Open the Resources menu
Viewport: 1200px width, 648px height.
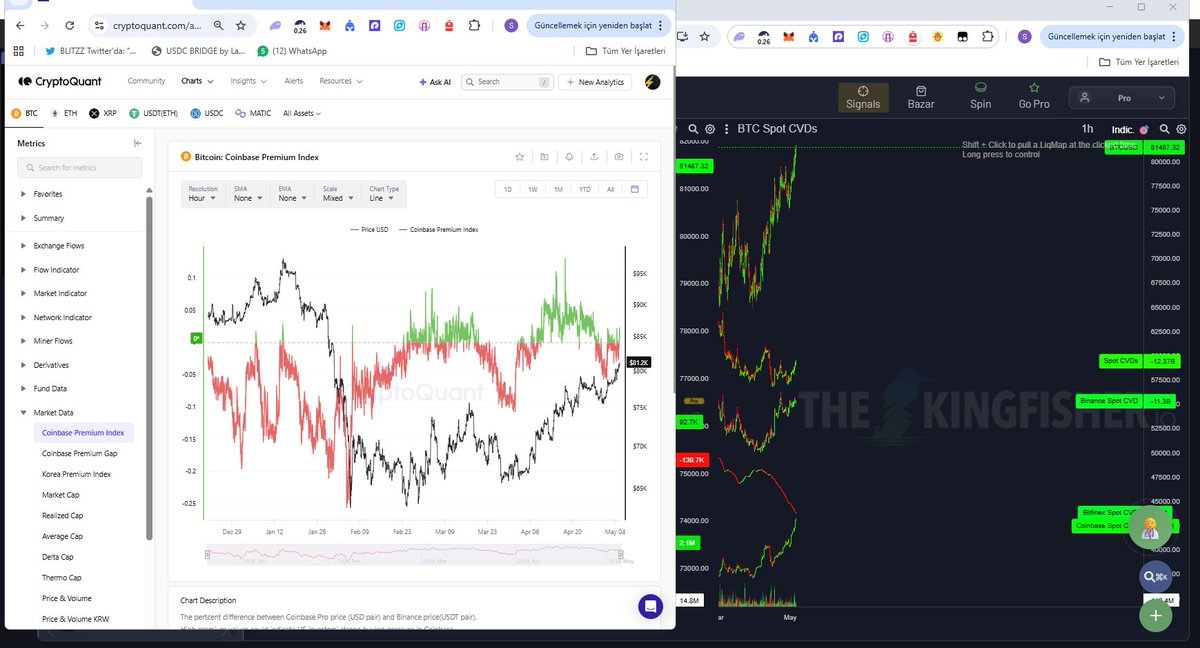click(339, 82)
